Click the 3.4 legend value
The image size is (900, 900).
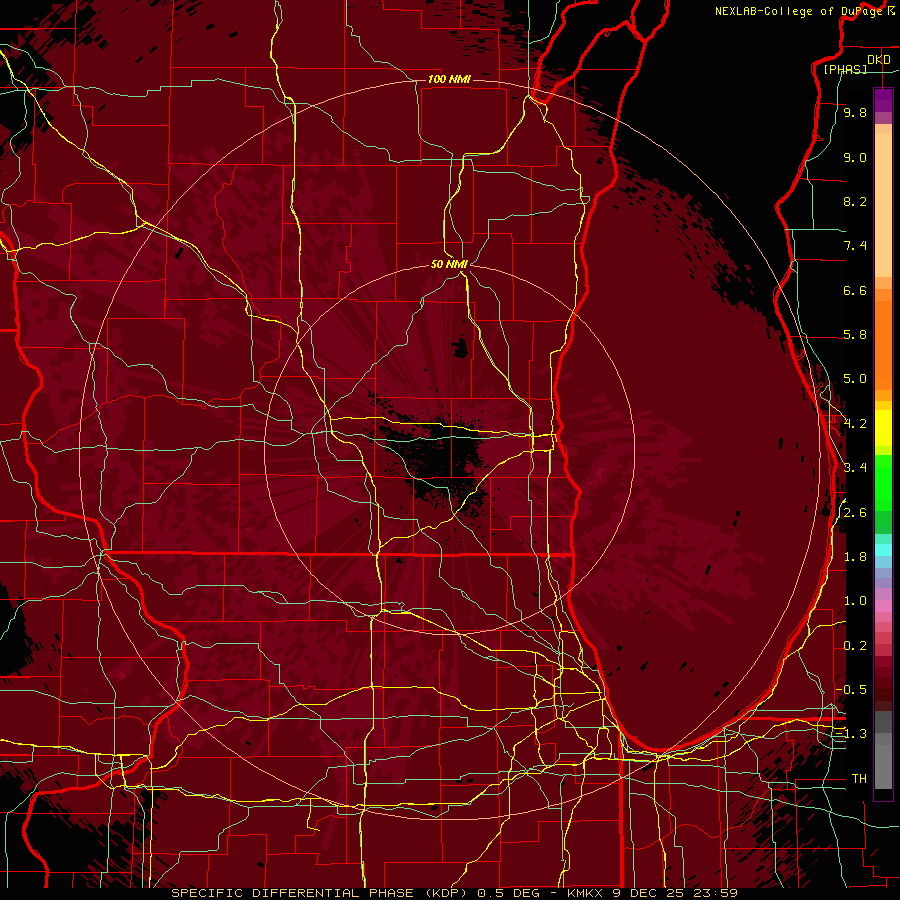pos(855,468)
